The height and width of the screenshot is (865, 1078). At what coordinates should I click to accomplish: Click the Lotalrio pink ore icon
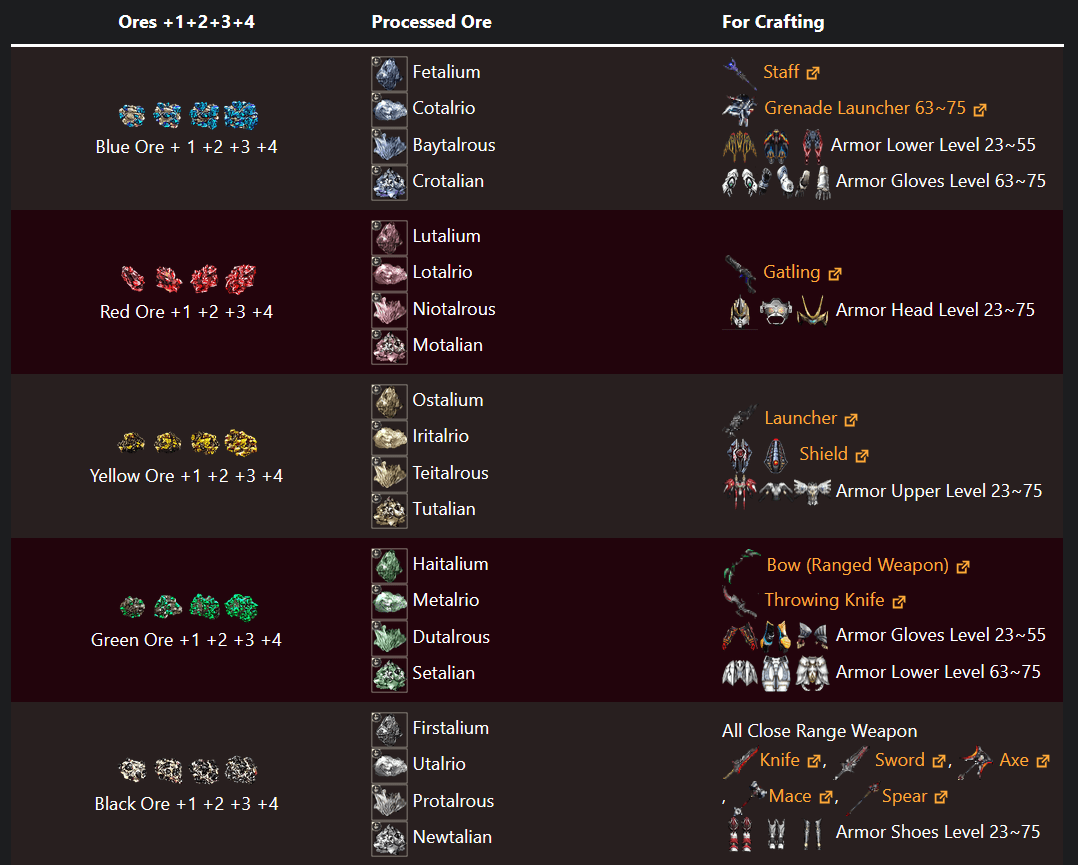click(x=389, y=274)
